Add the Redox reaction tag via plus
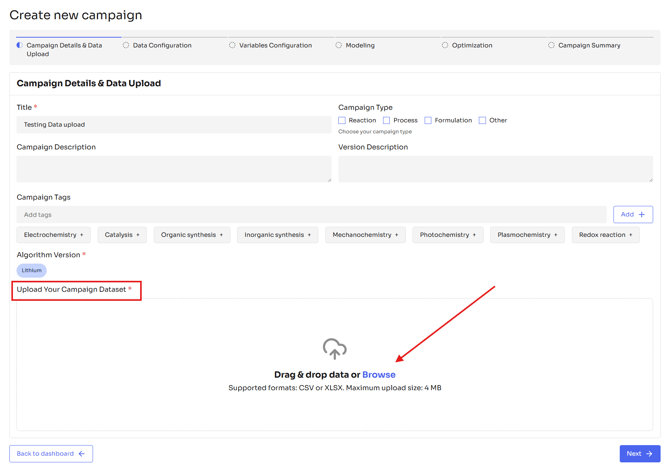This screenshot has height=471, width=670. [631, 235]
